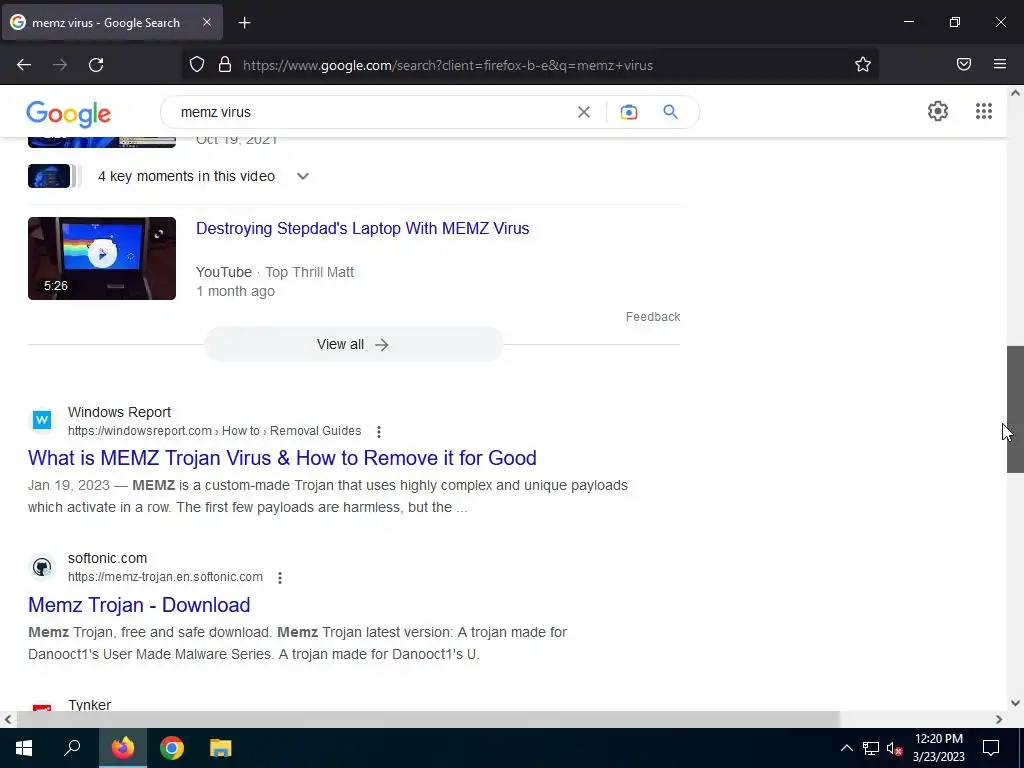Submit search with the magnifying glass icon
1024x768 pixels.
click(x=671, y=112)
